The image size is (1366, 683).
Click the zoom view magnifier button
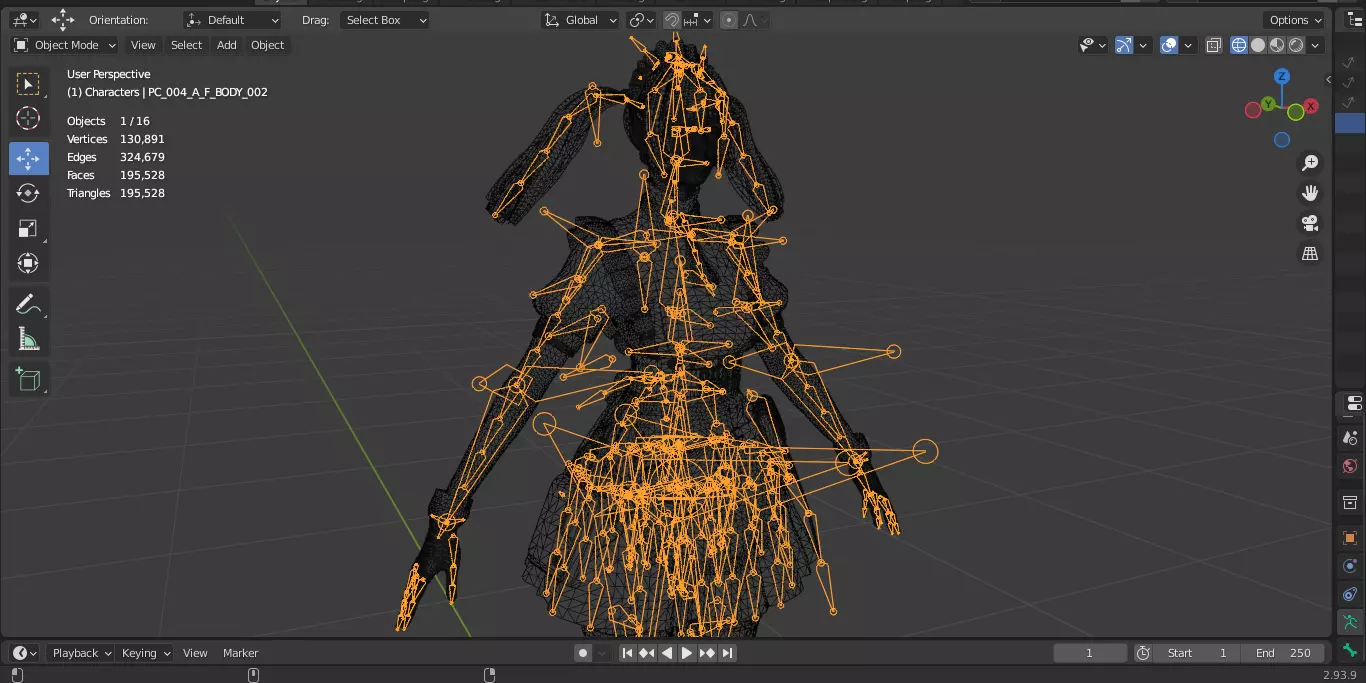[x=1310, y=163]
